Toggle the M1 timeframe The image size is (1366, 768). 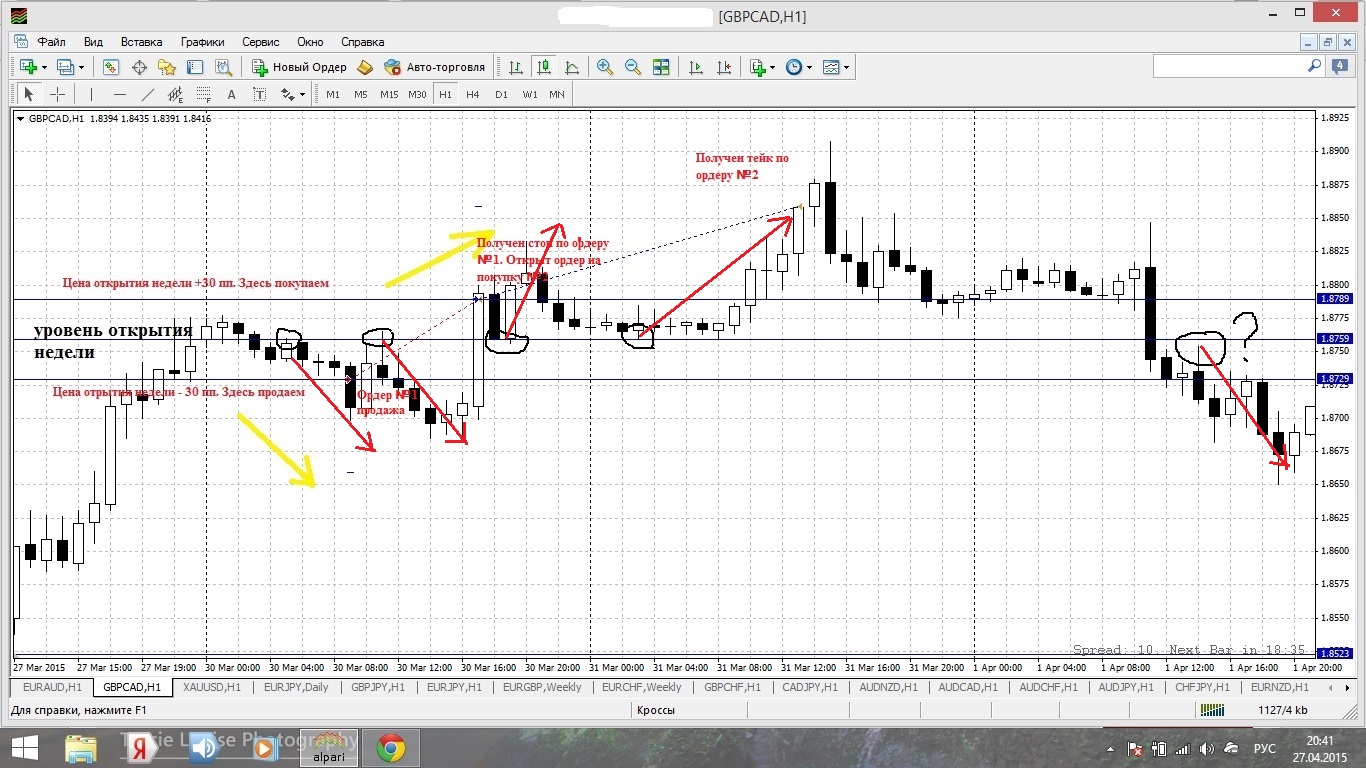click(333, 94)
